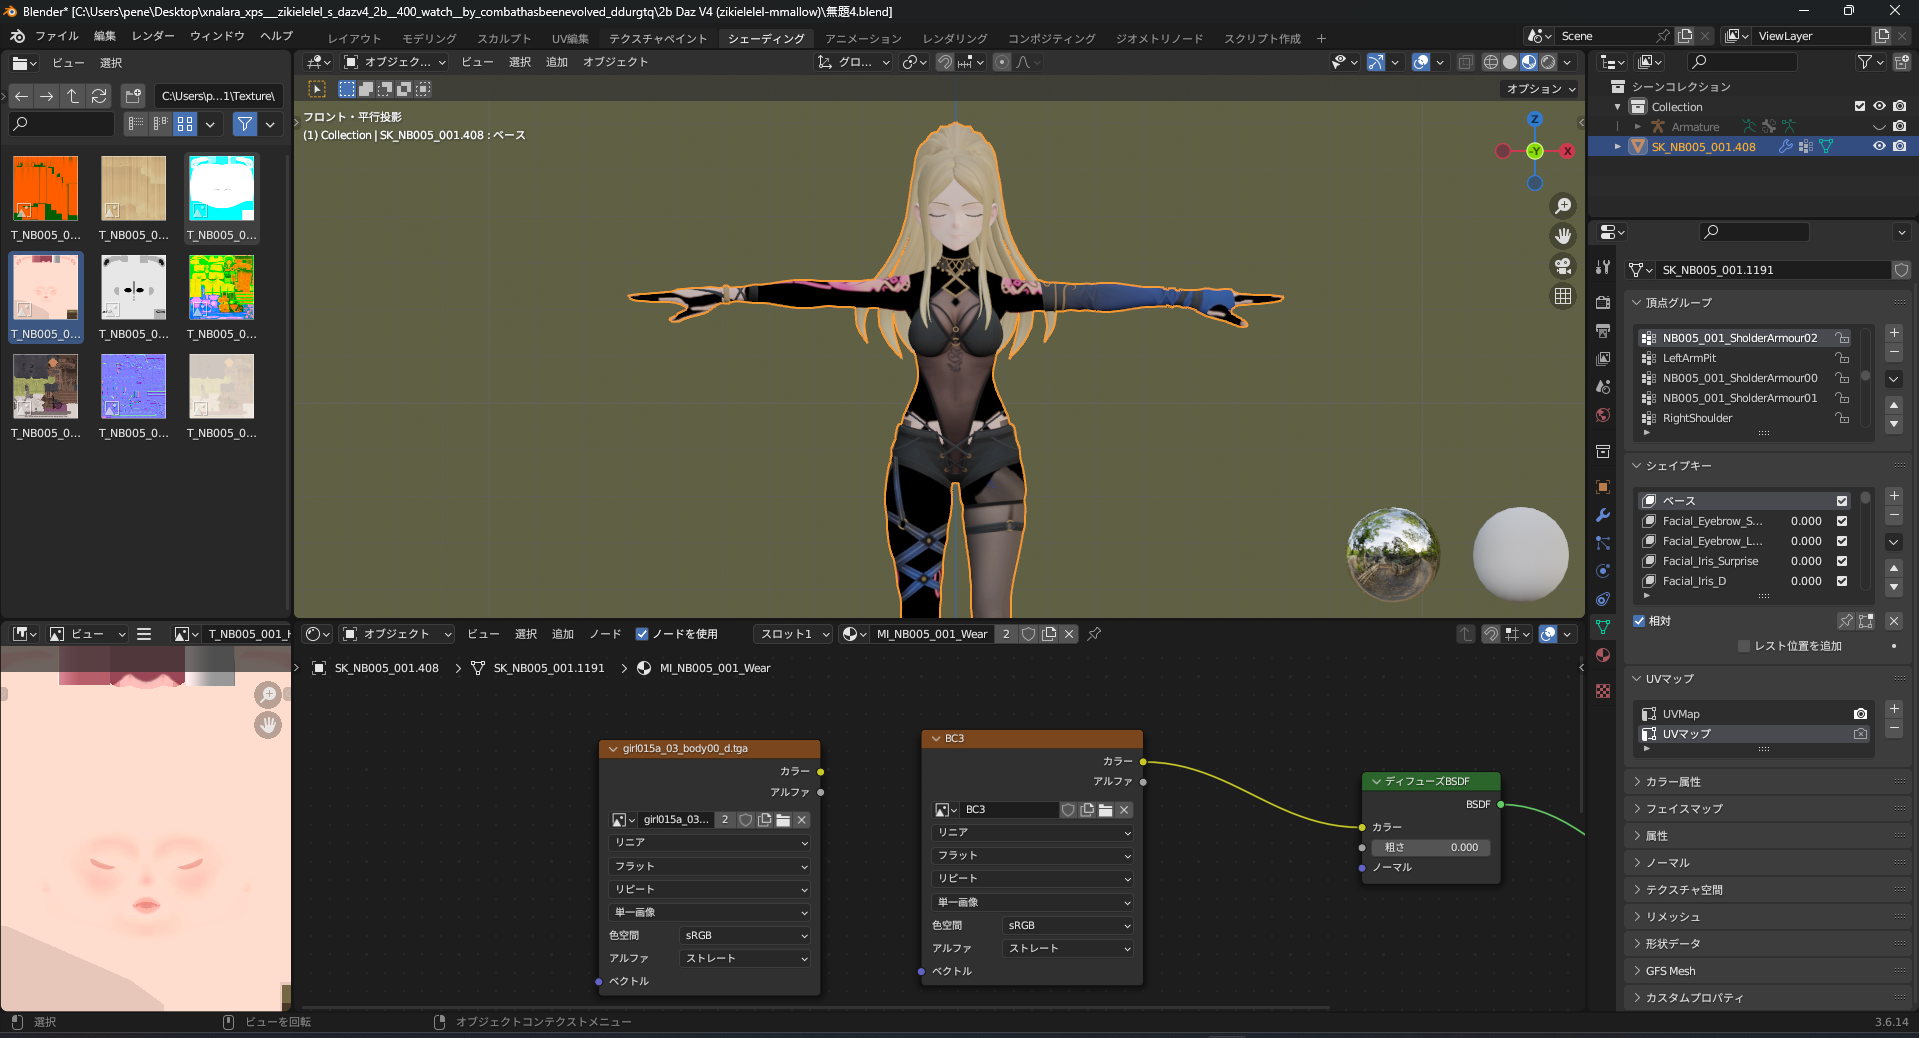Go forward in the file browser
The height and width of the screenshot is (1038, 1919).
(x=47, y=96)
